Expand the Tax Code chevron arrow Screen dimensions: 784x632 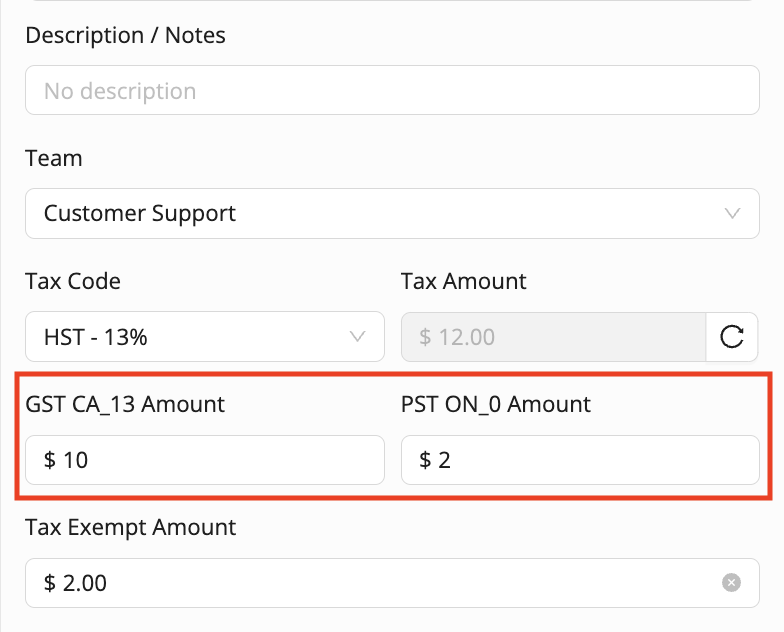(358, 337)
